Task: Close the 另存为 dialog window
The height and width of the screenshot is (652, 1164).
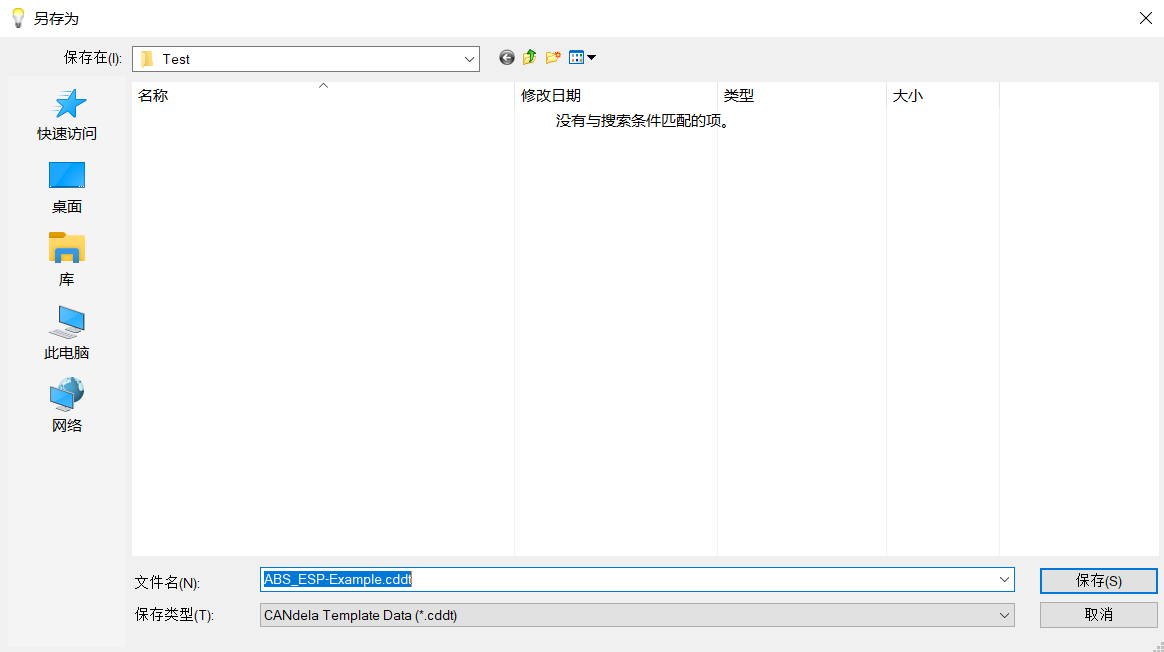Action: [1145, 19]
